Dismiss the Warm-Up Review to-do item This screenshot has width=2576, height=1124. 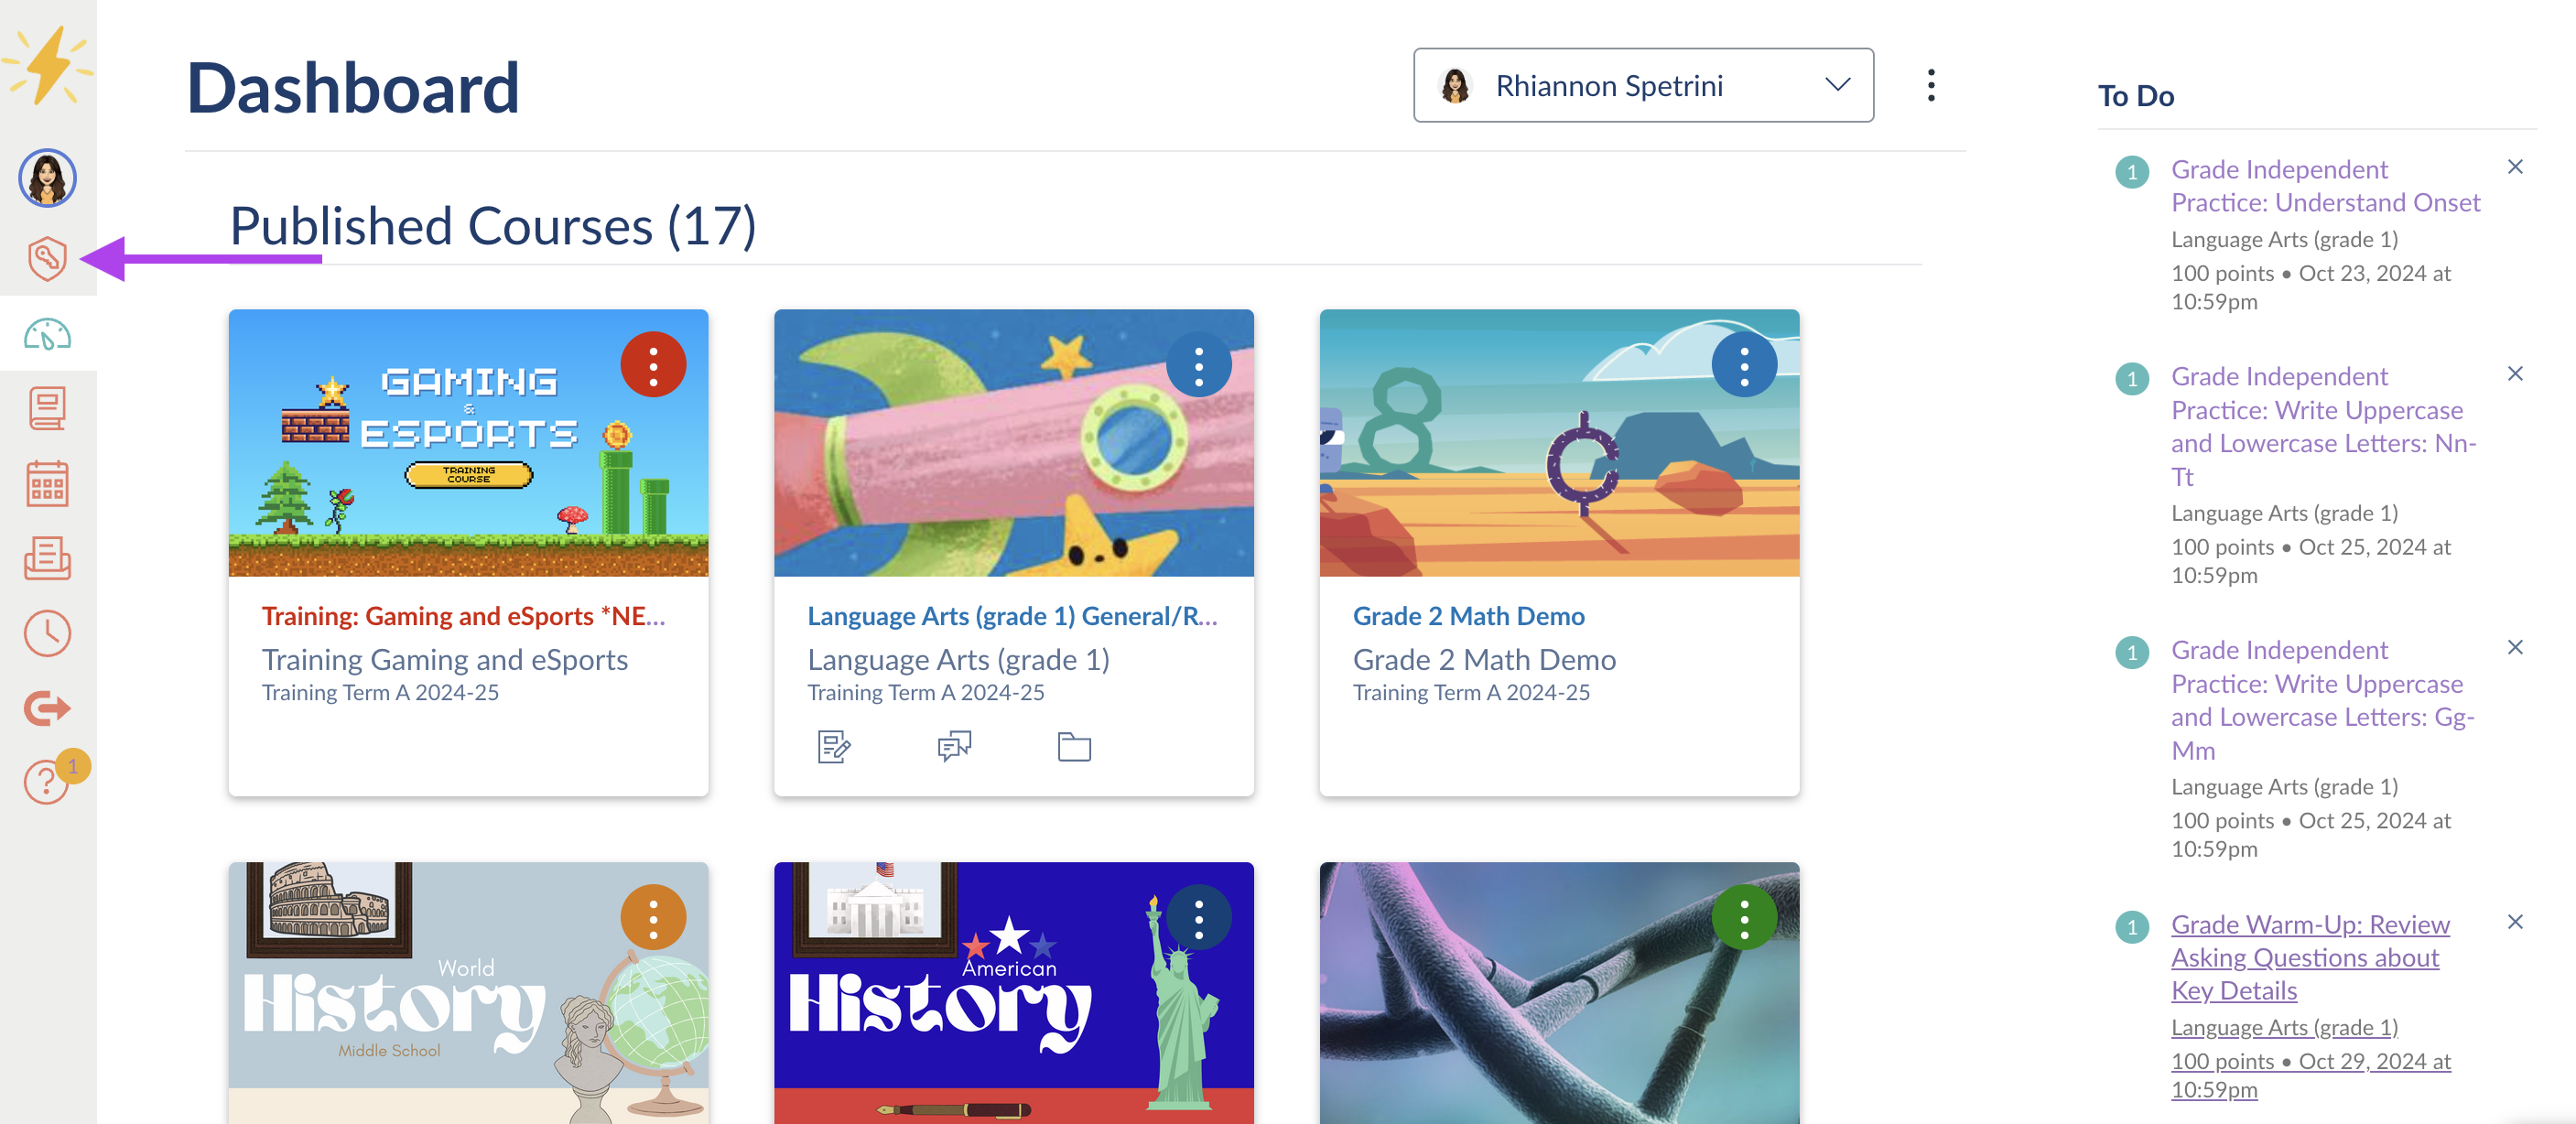pos(2515,922)
